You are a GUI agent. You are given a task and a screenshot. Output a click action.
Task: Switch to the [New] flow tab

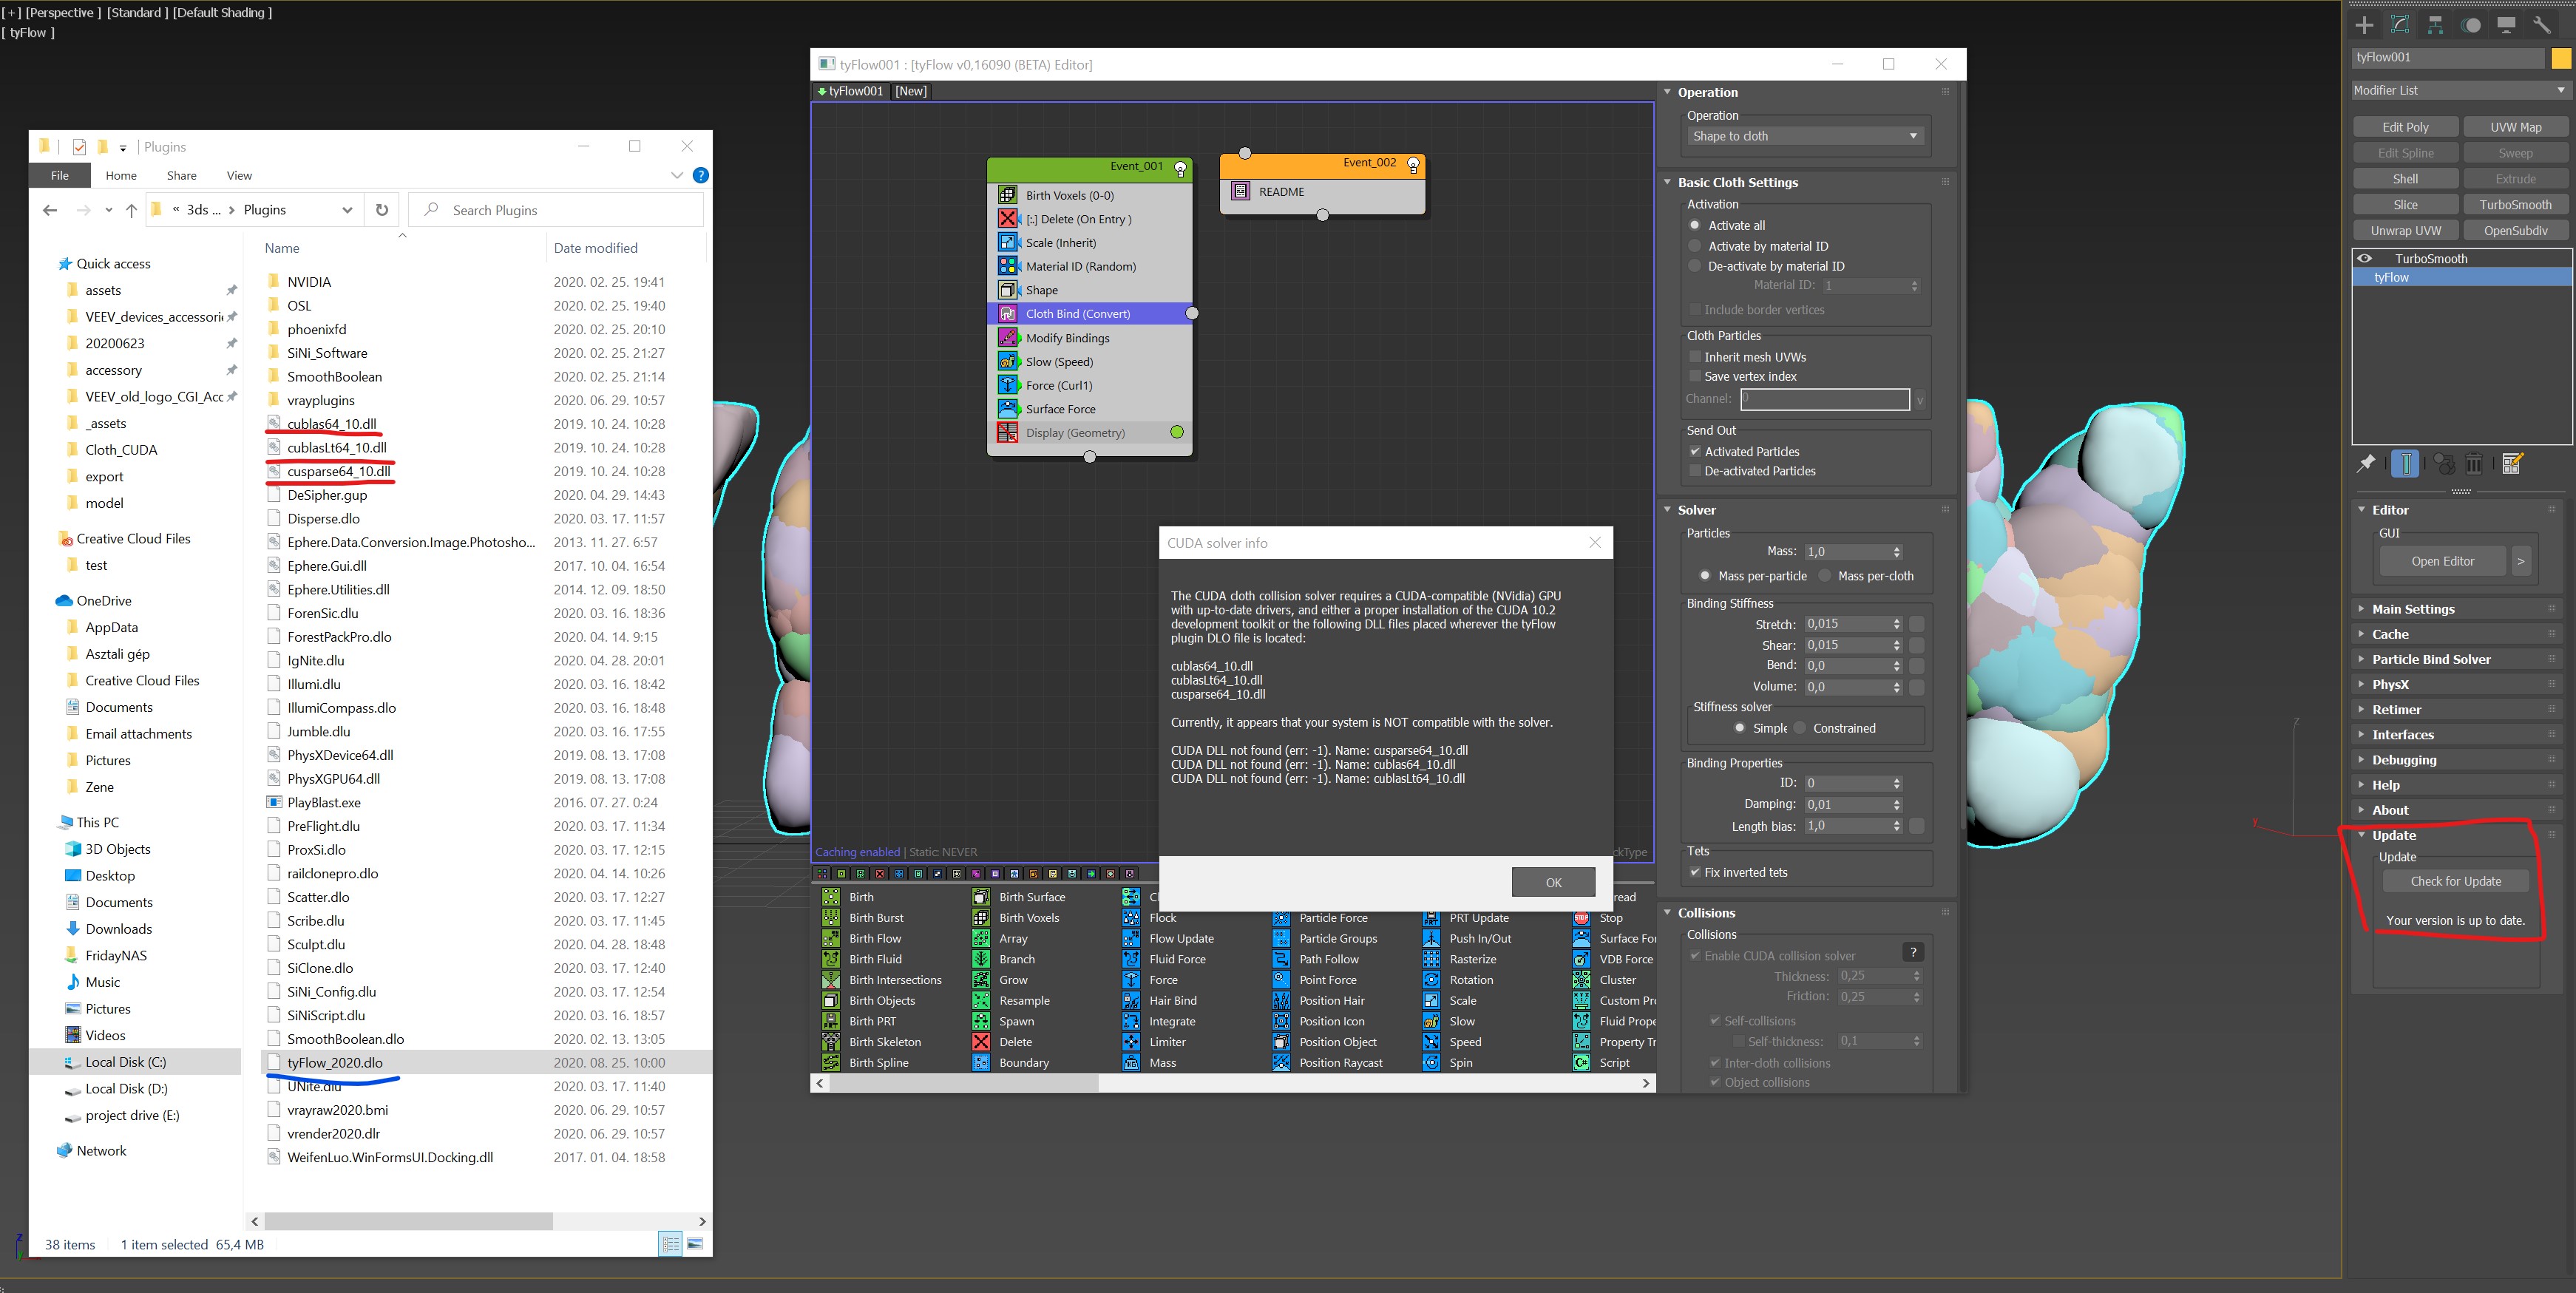pos(910,91)
